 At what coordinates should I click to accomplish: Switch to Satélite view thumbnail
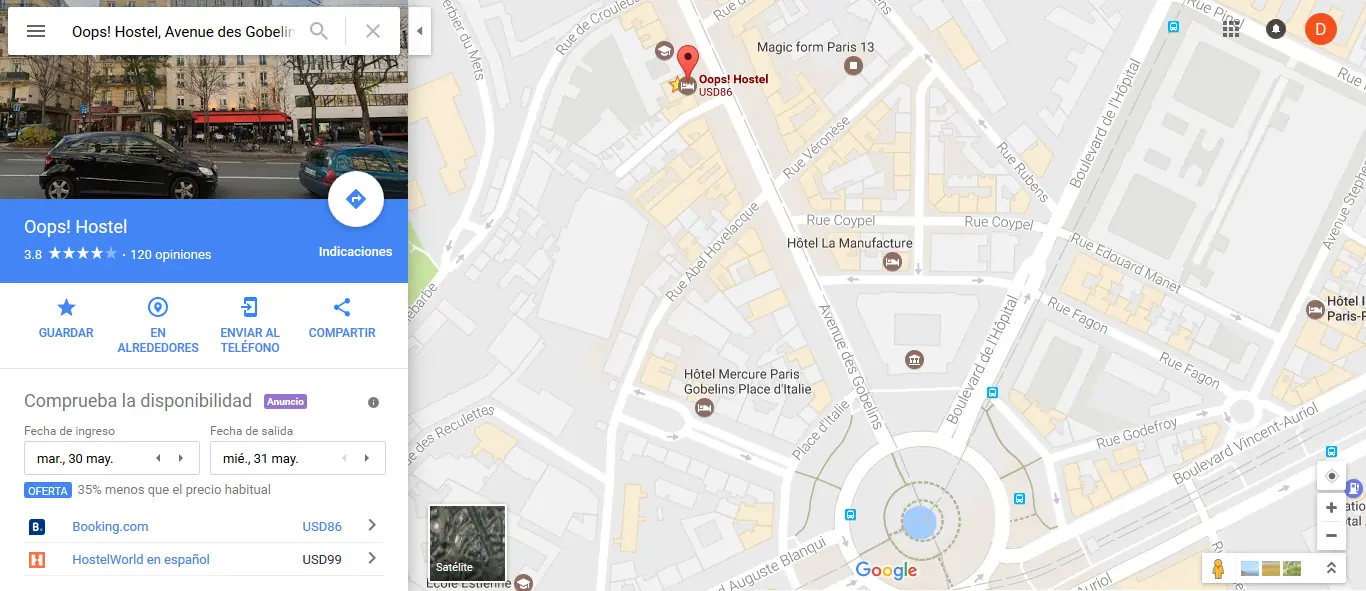(x=467, y=543)
